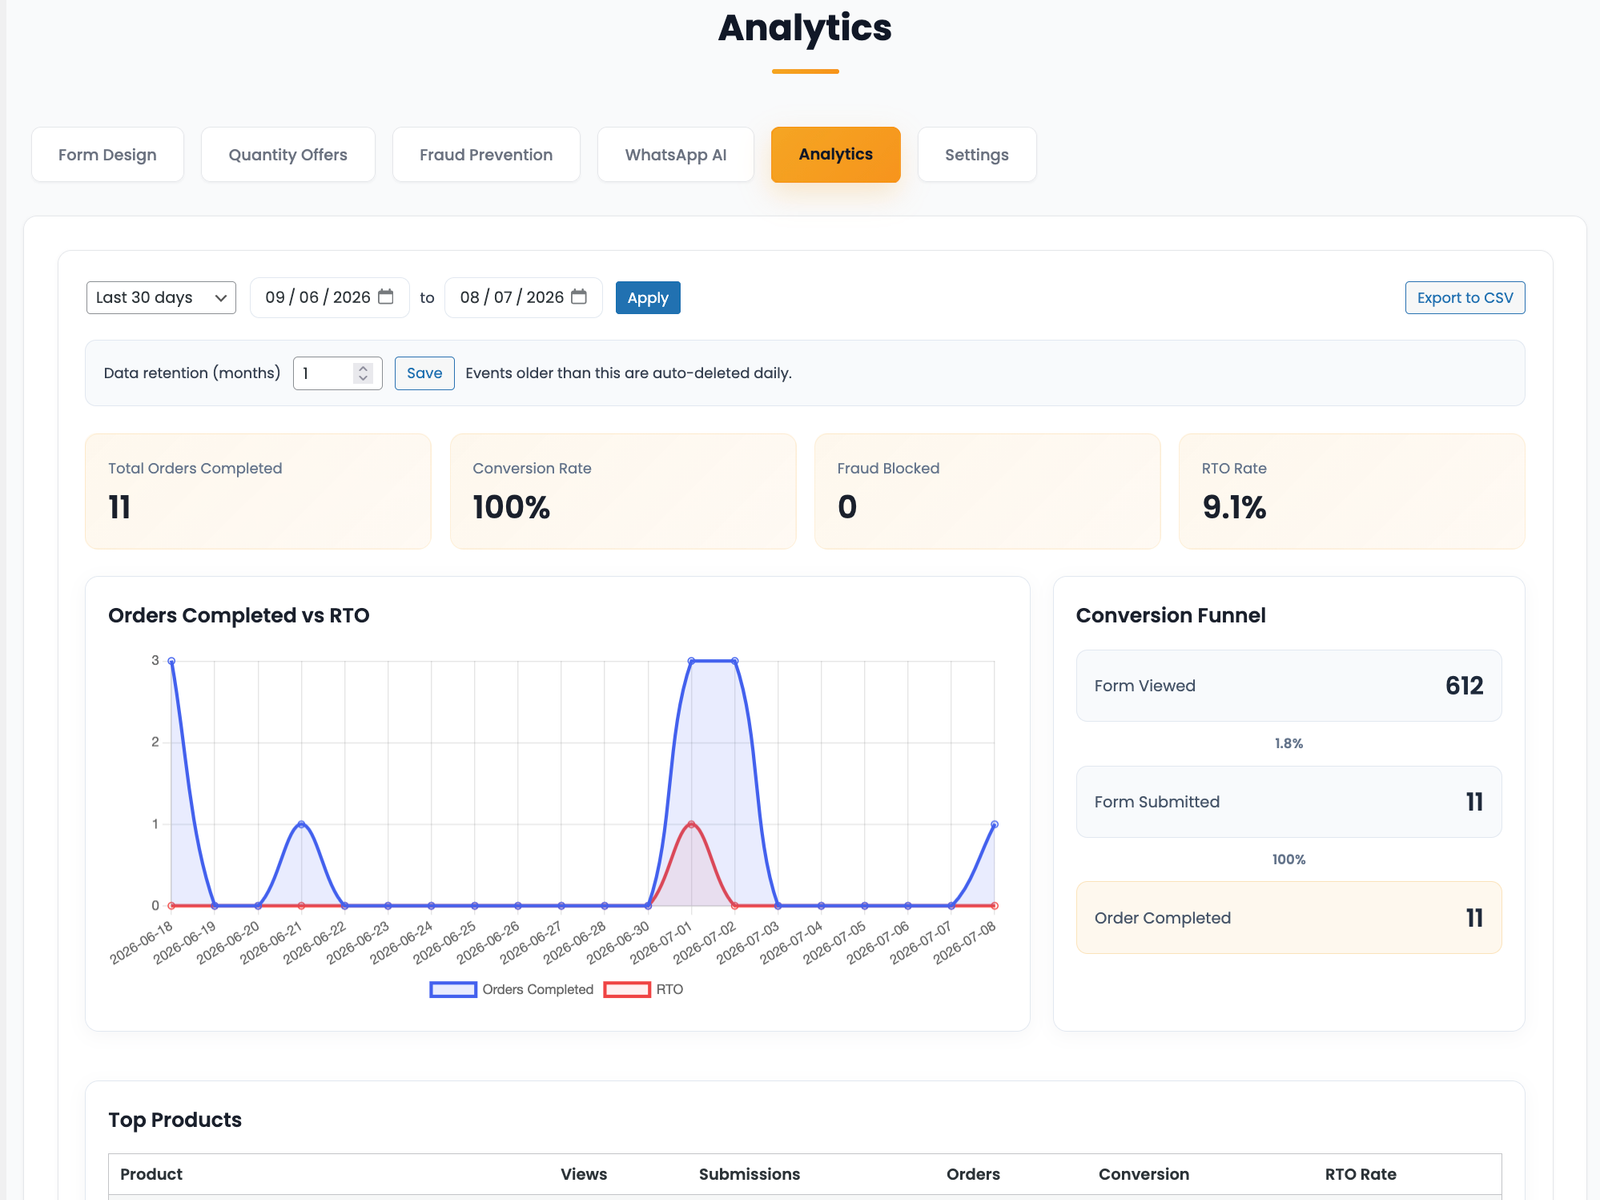Save the data retention setting
Viewport: 1600px width, 1200px height.
coord(424,373)
